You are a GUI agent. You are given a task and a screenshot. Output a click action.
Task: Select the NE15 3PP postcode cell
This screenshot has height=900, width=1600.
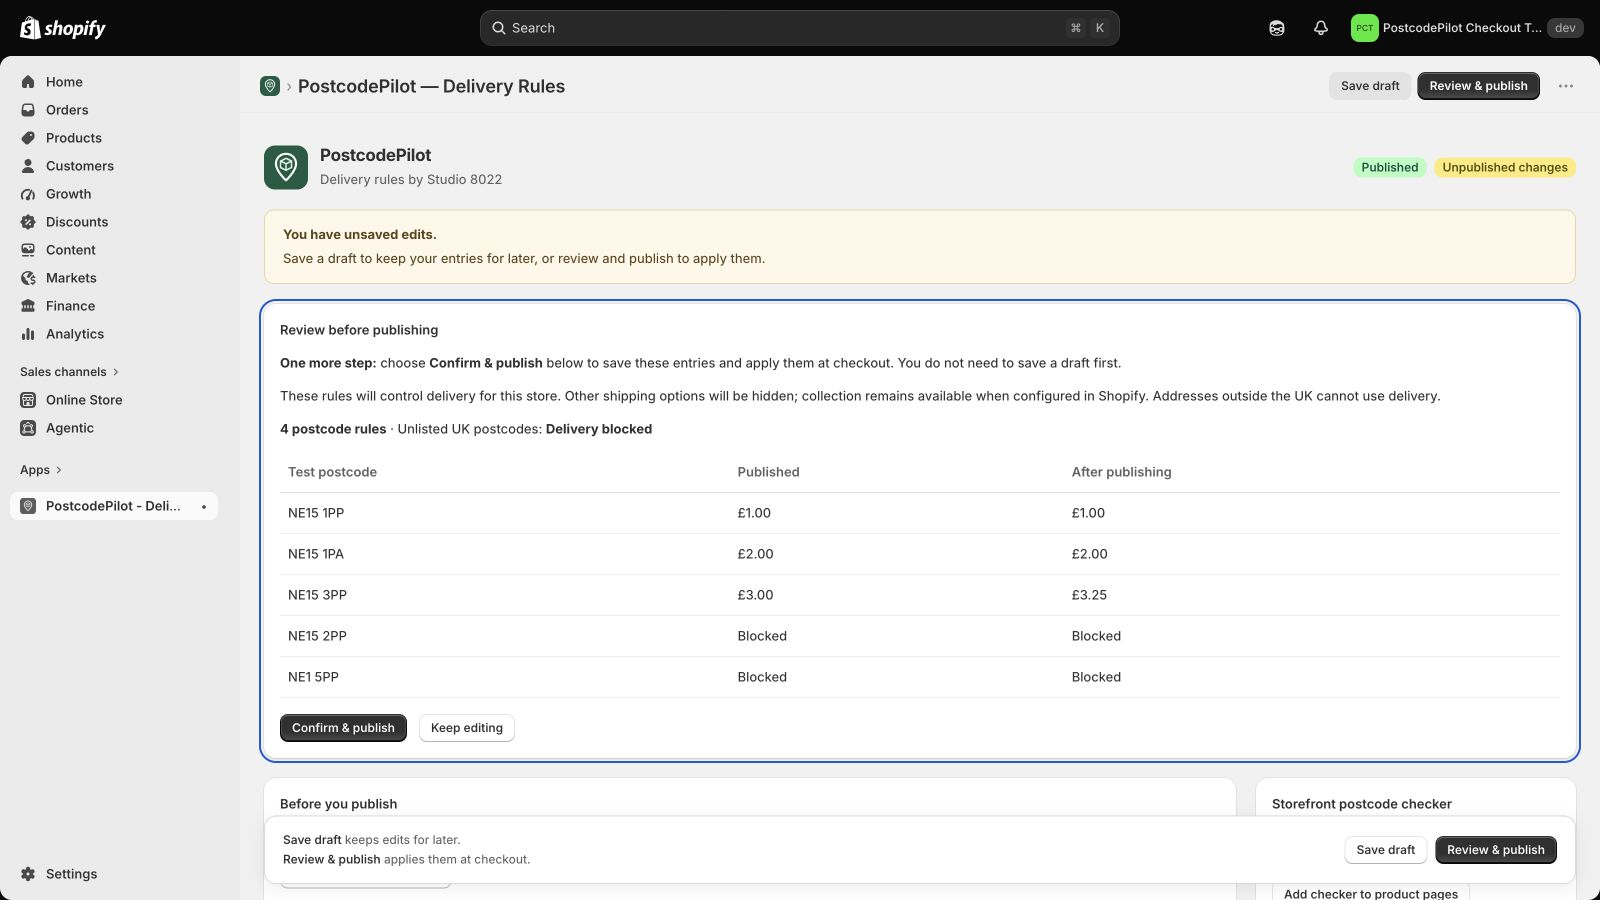[317, 595]
